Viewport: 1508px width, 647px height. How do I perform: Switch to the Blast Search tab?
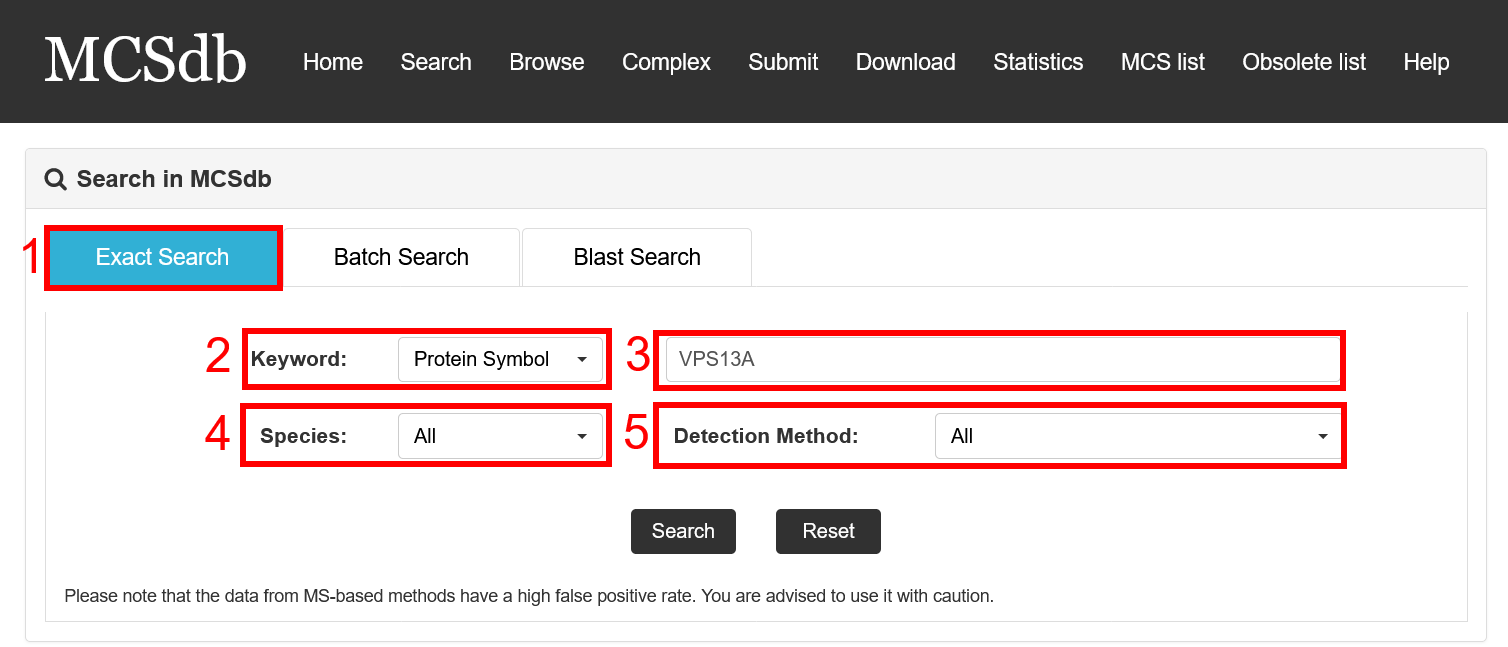[x=637, y=257]
